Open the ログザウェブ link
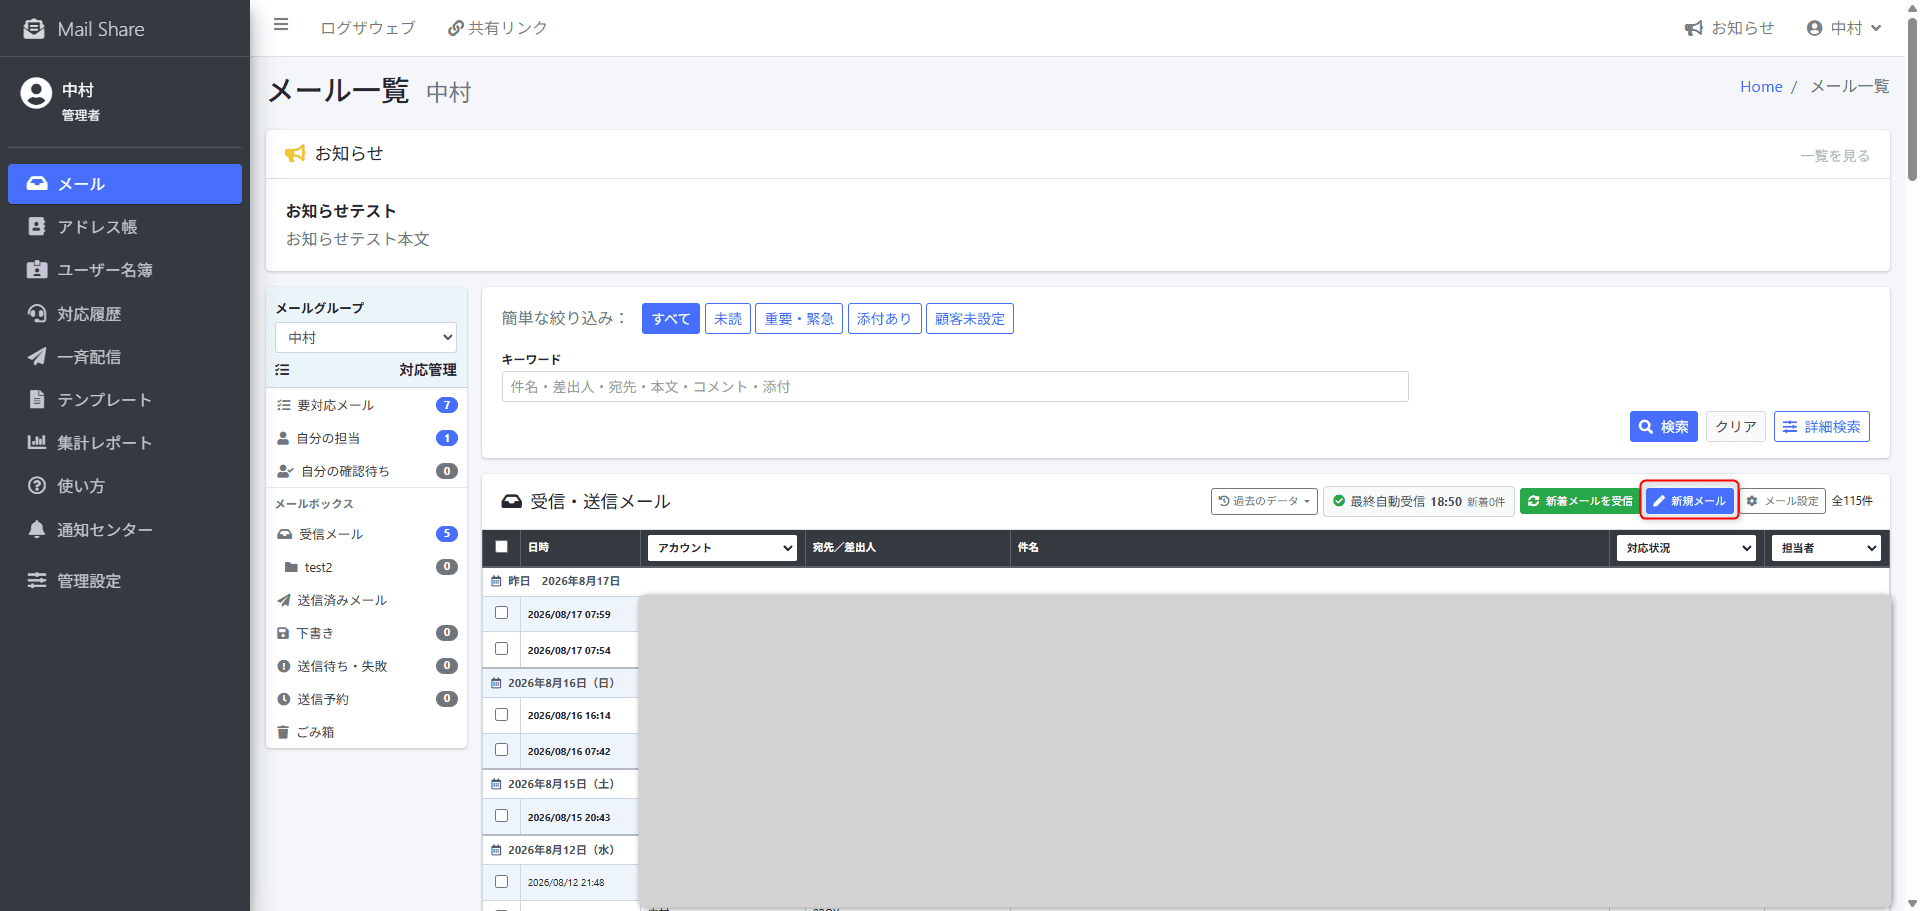The height and width of the screenshot is (911, 1920). click(x=367, y=28)
